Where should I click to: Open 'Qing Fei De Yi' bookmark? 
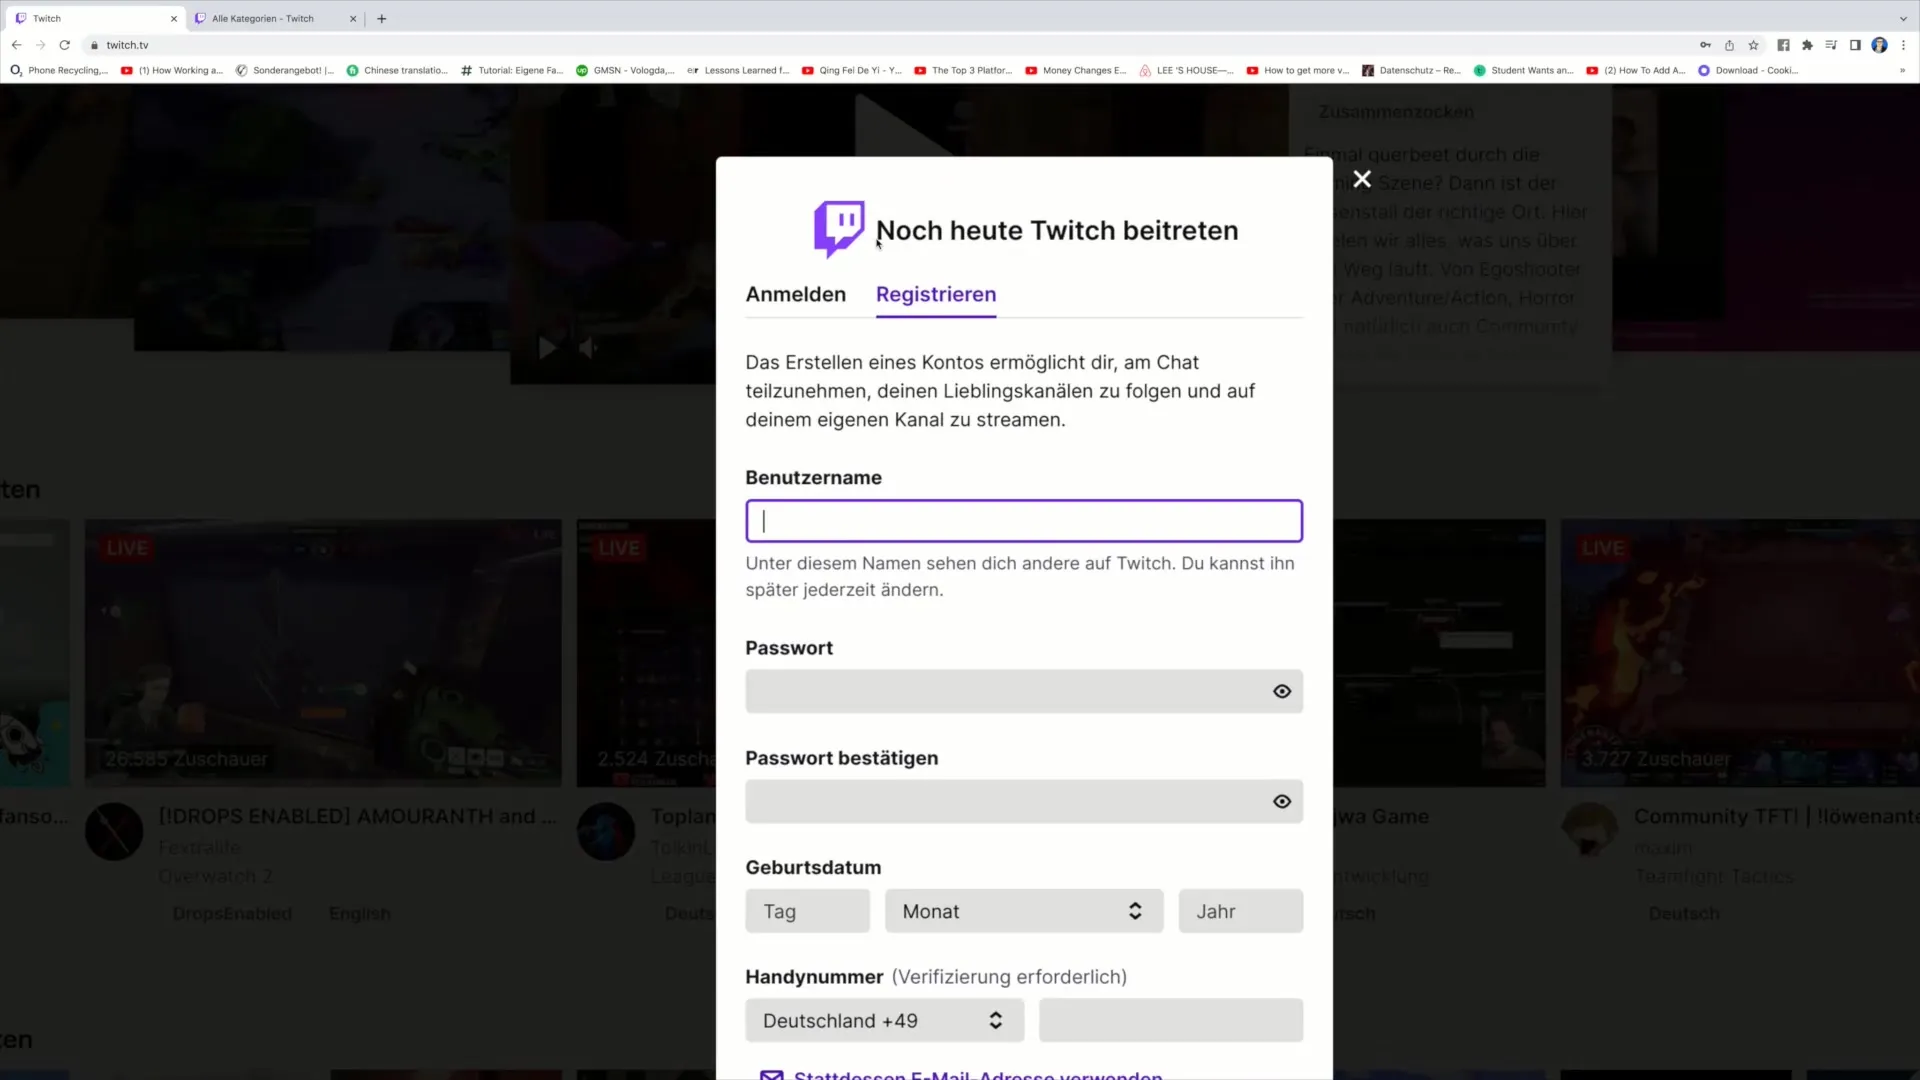coord(852,71)
